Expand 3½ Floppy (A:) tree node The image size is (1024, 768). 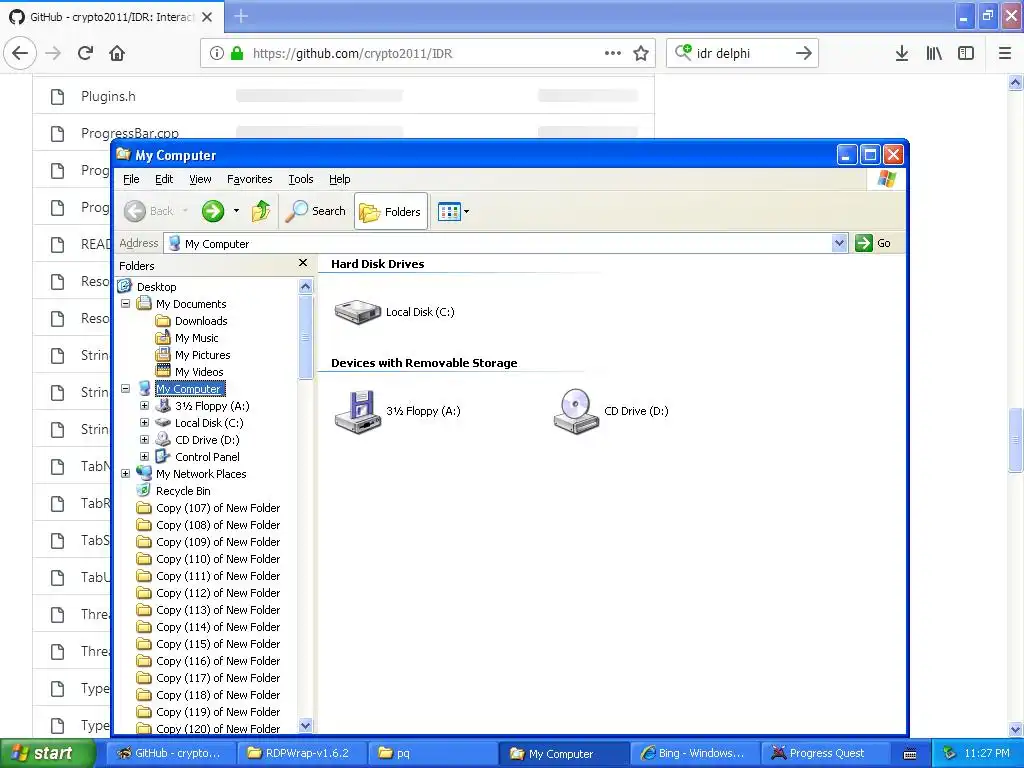(144, 406)
